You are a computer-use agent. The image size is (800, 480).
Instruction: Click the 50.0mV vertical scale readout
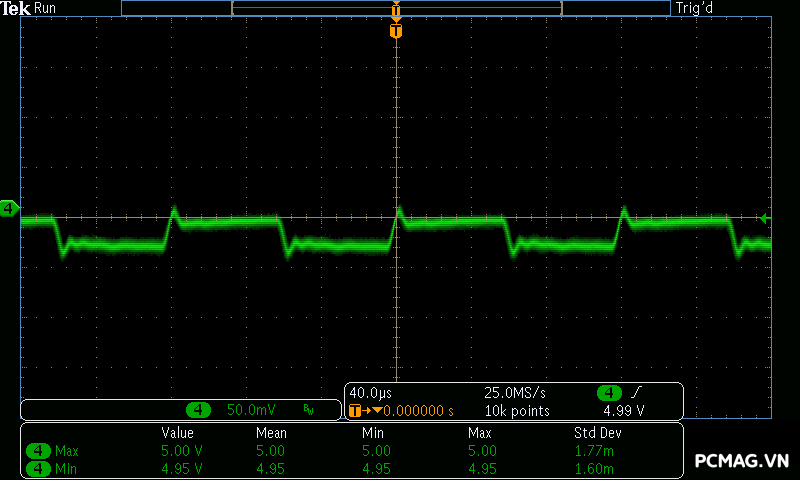(x=251, y=410)
